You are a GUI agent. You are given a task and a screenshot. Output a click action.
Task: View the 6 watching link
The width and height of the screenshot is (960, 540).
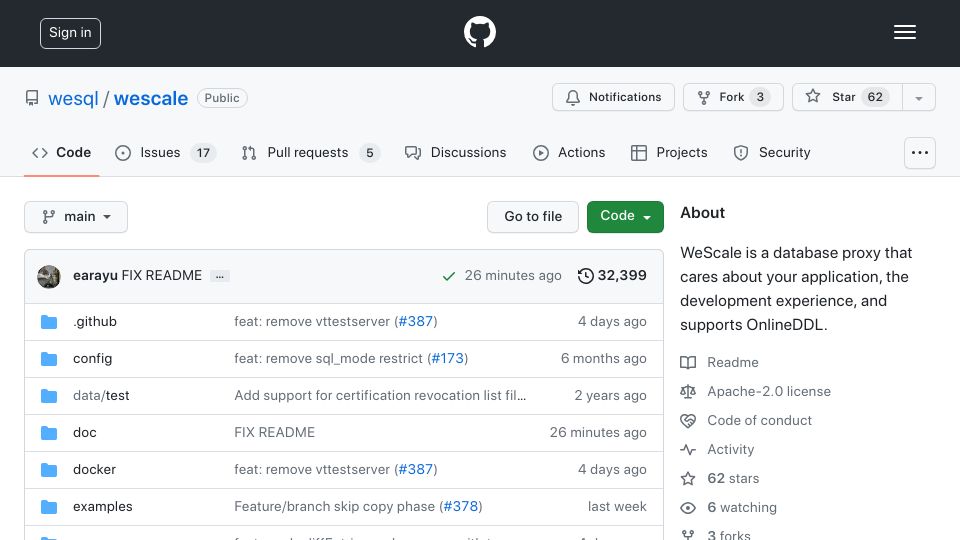click(x=742, y=508)
